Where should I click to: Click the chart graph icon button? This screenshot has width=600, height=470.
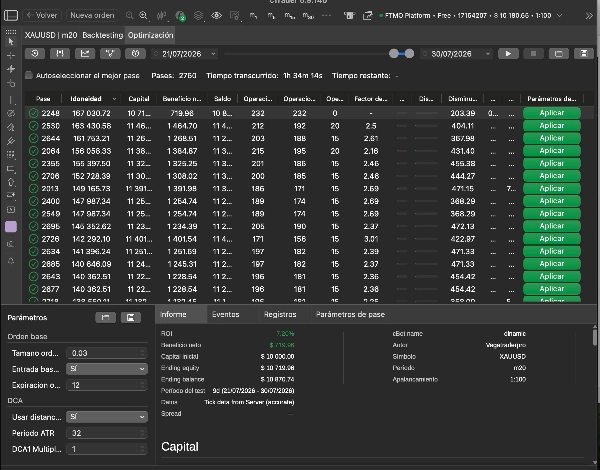click(85, 54)
